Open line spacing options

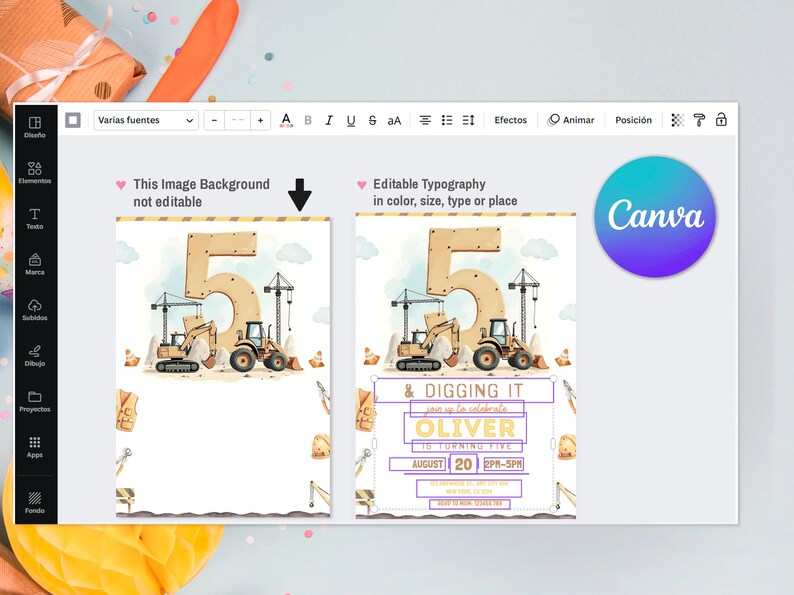click(x=468, y=120)
